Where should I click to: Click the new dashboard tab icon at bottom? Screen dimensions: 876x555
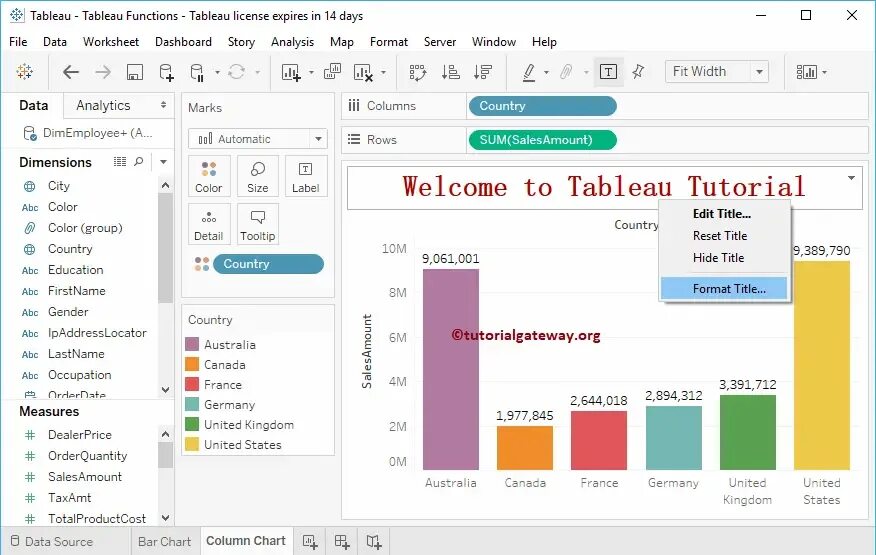(342, 541)
